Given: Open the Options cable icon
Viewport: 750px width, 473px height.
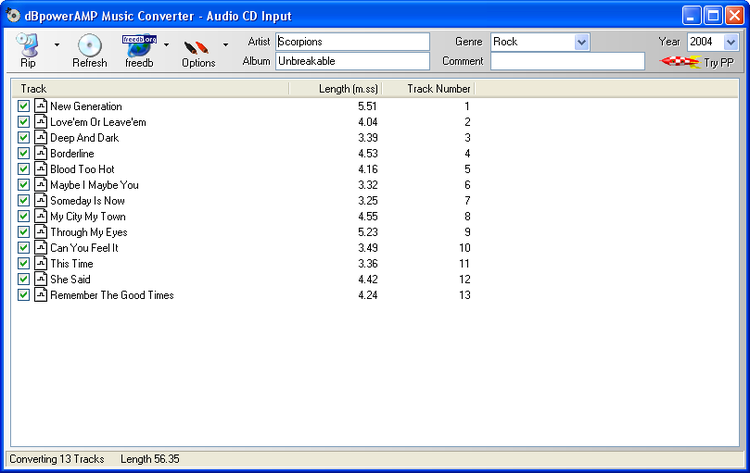Looking at the screenshot, I should 197,48.
